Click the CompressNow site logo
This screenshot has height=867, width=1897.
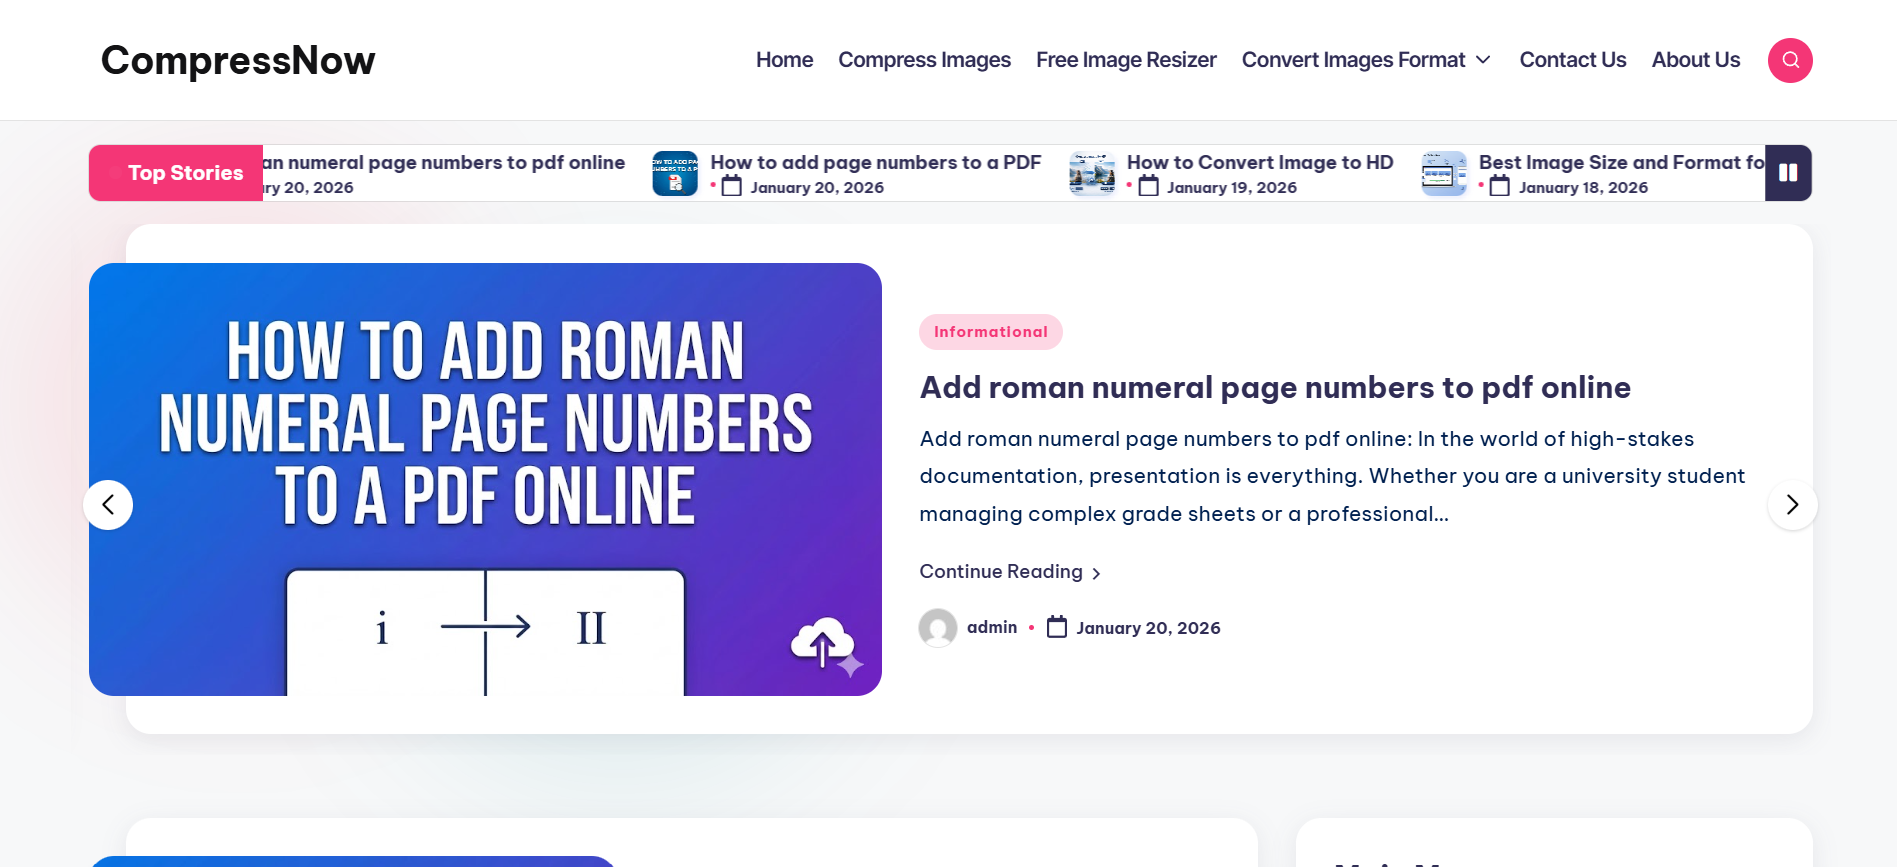(x=238, y=60)
